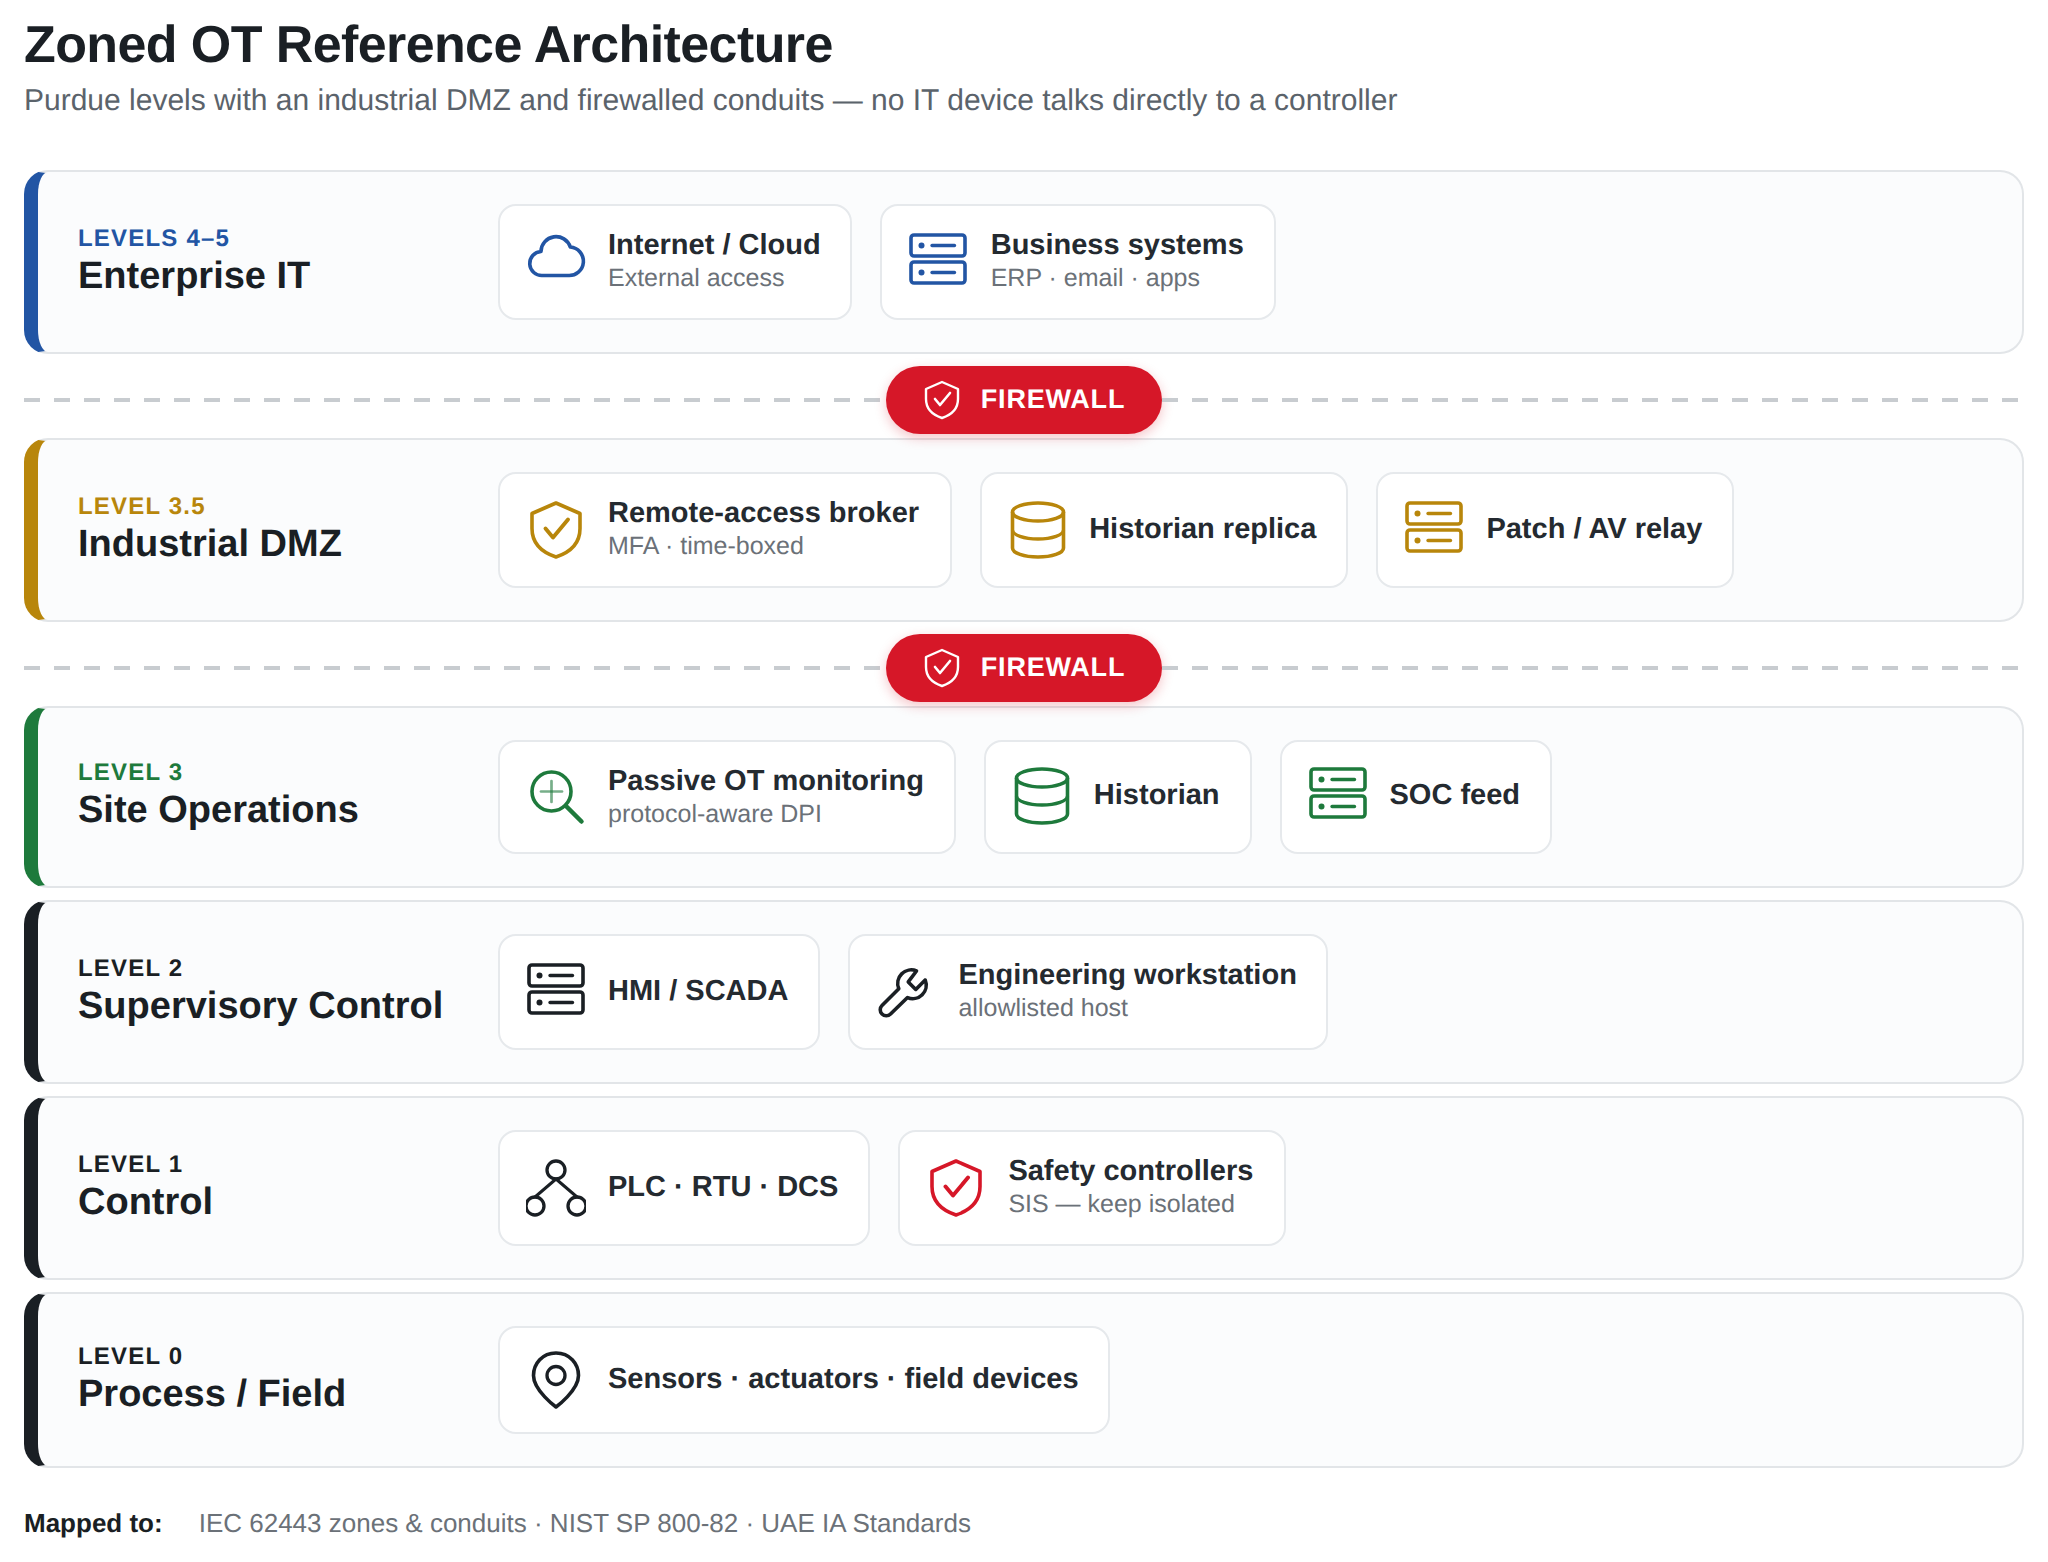Image resolution: width=2048 pixels, height=1562 pixels.
Task: Click the shield icon in the lower FIREWALL badge
Action: pos(942,668)
